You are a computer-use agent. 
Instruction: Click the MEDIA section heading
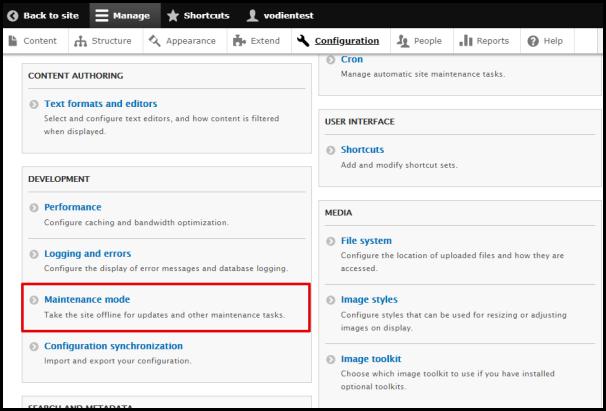click(338, 213)
